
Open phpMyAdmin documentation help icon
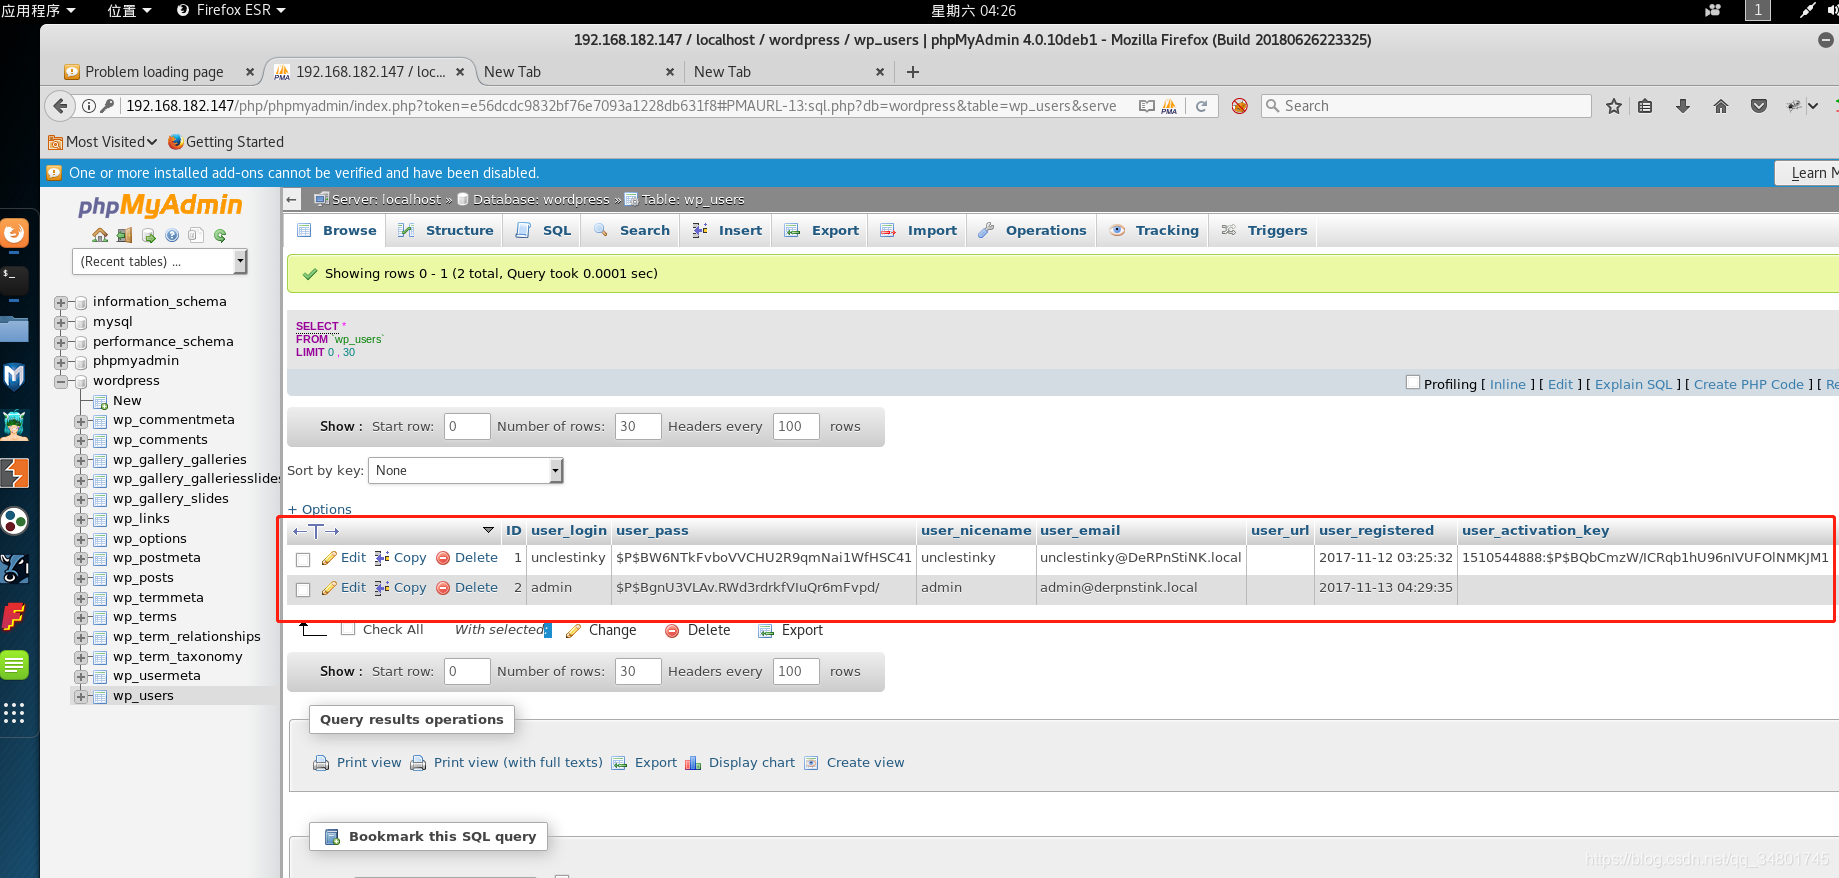point(172,235)
